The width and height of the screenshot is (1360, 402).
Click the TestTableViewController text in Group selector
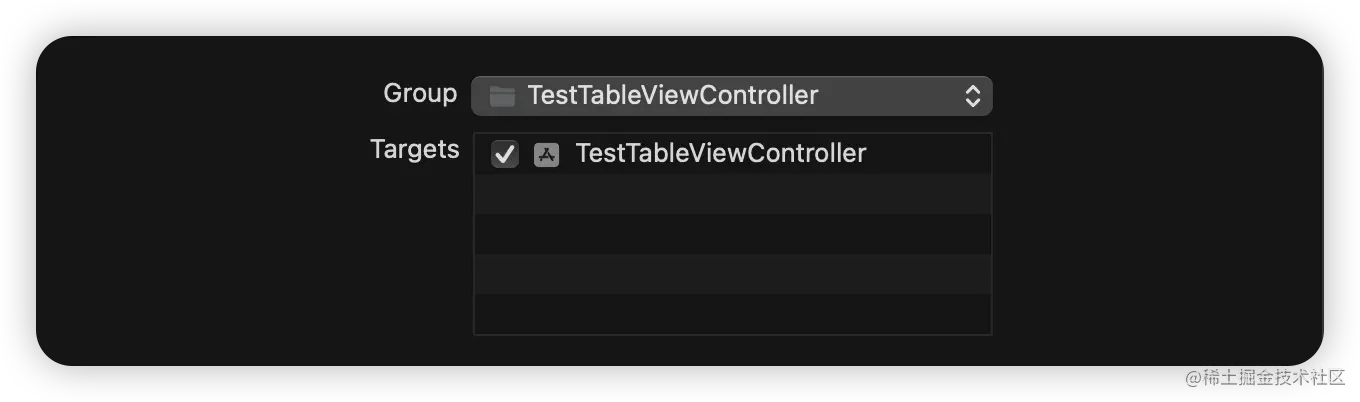point(672,96)
